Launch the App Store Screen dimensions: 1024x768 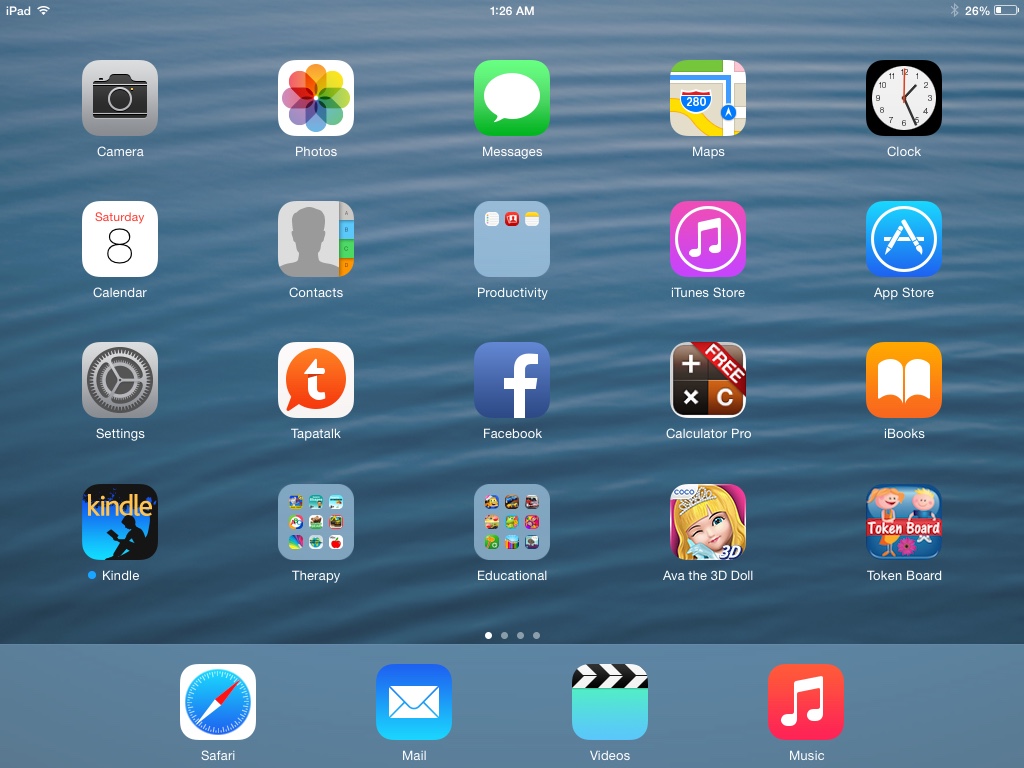pos(904,239)
